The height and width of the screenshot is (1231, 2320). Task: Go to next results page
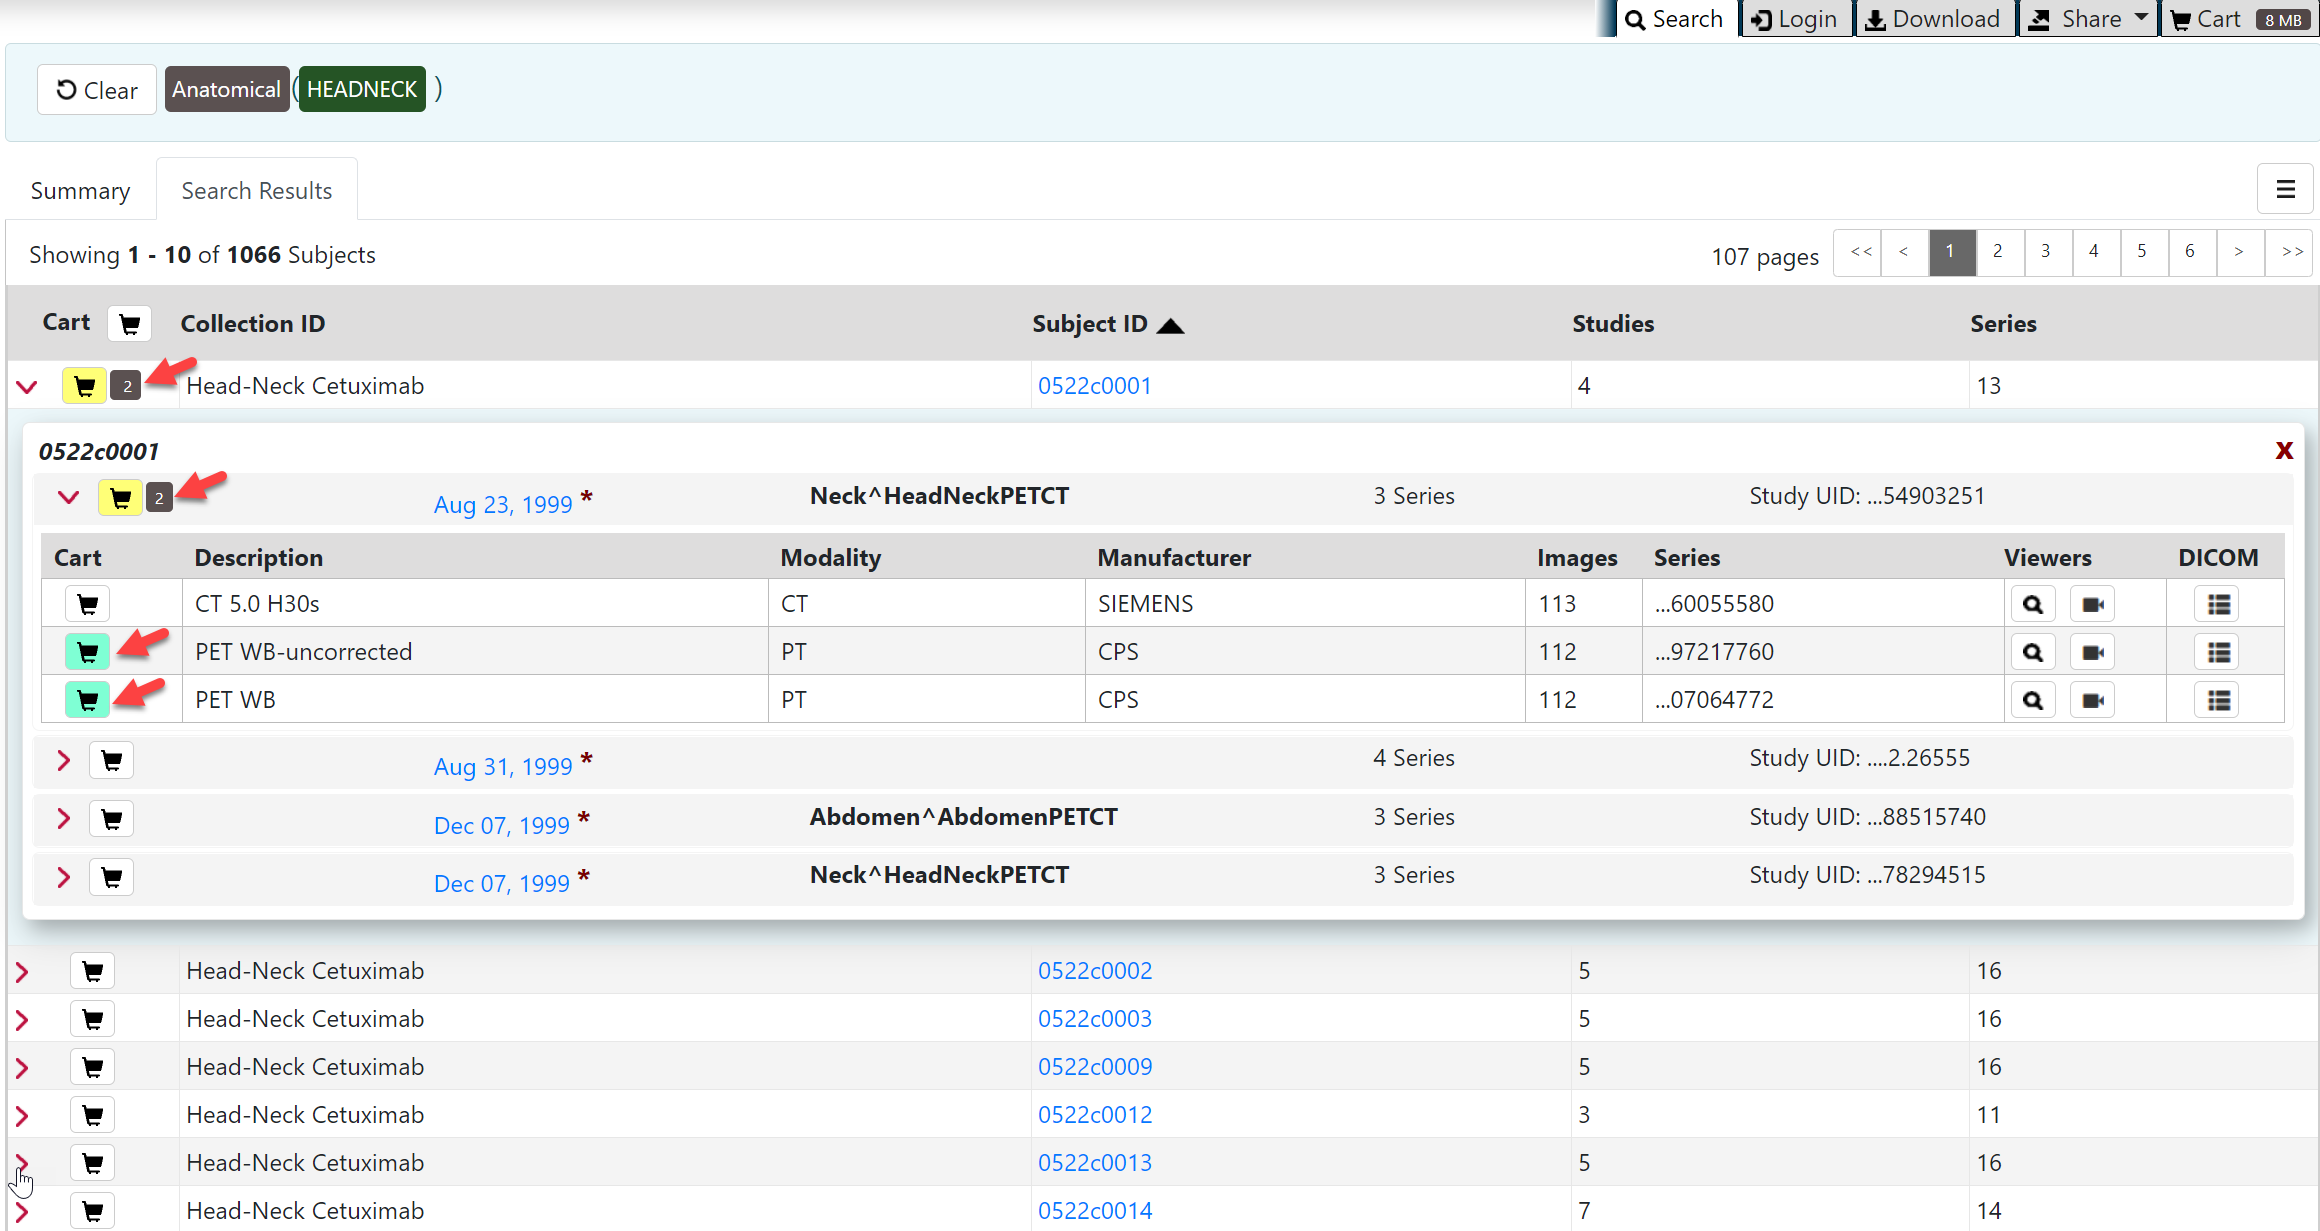2239,252
